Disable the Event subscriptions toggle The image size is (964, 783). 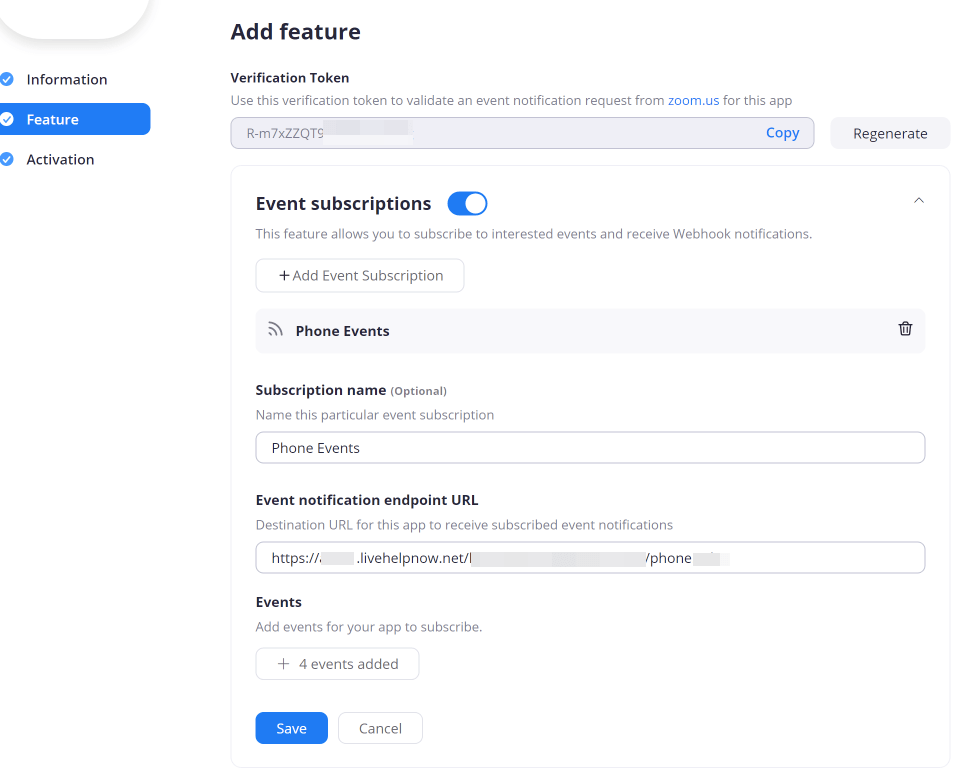click(x=467, y=203)
